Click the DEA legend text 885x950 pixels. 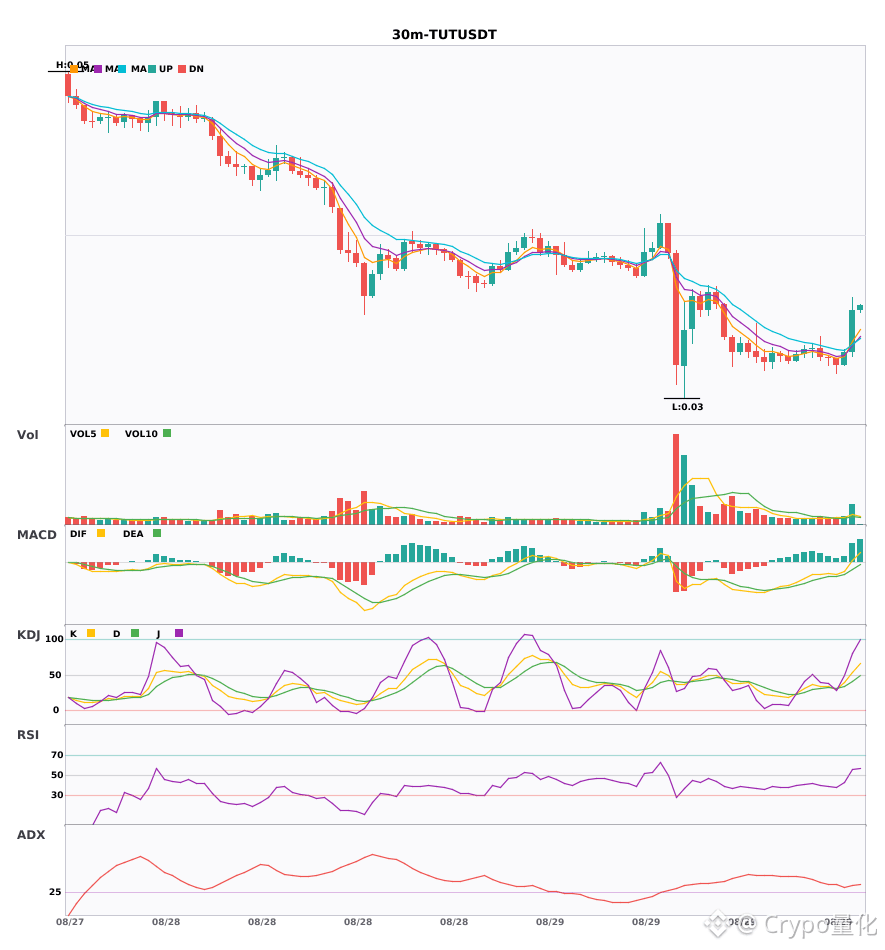(x=133, y=534)
